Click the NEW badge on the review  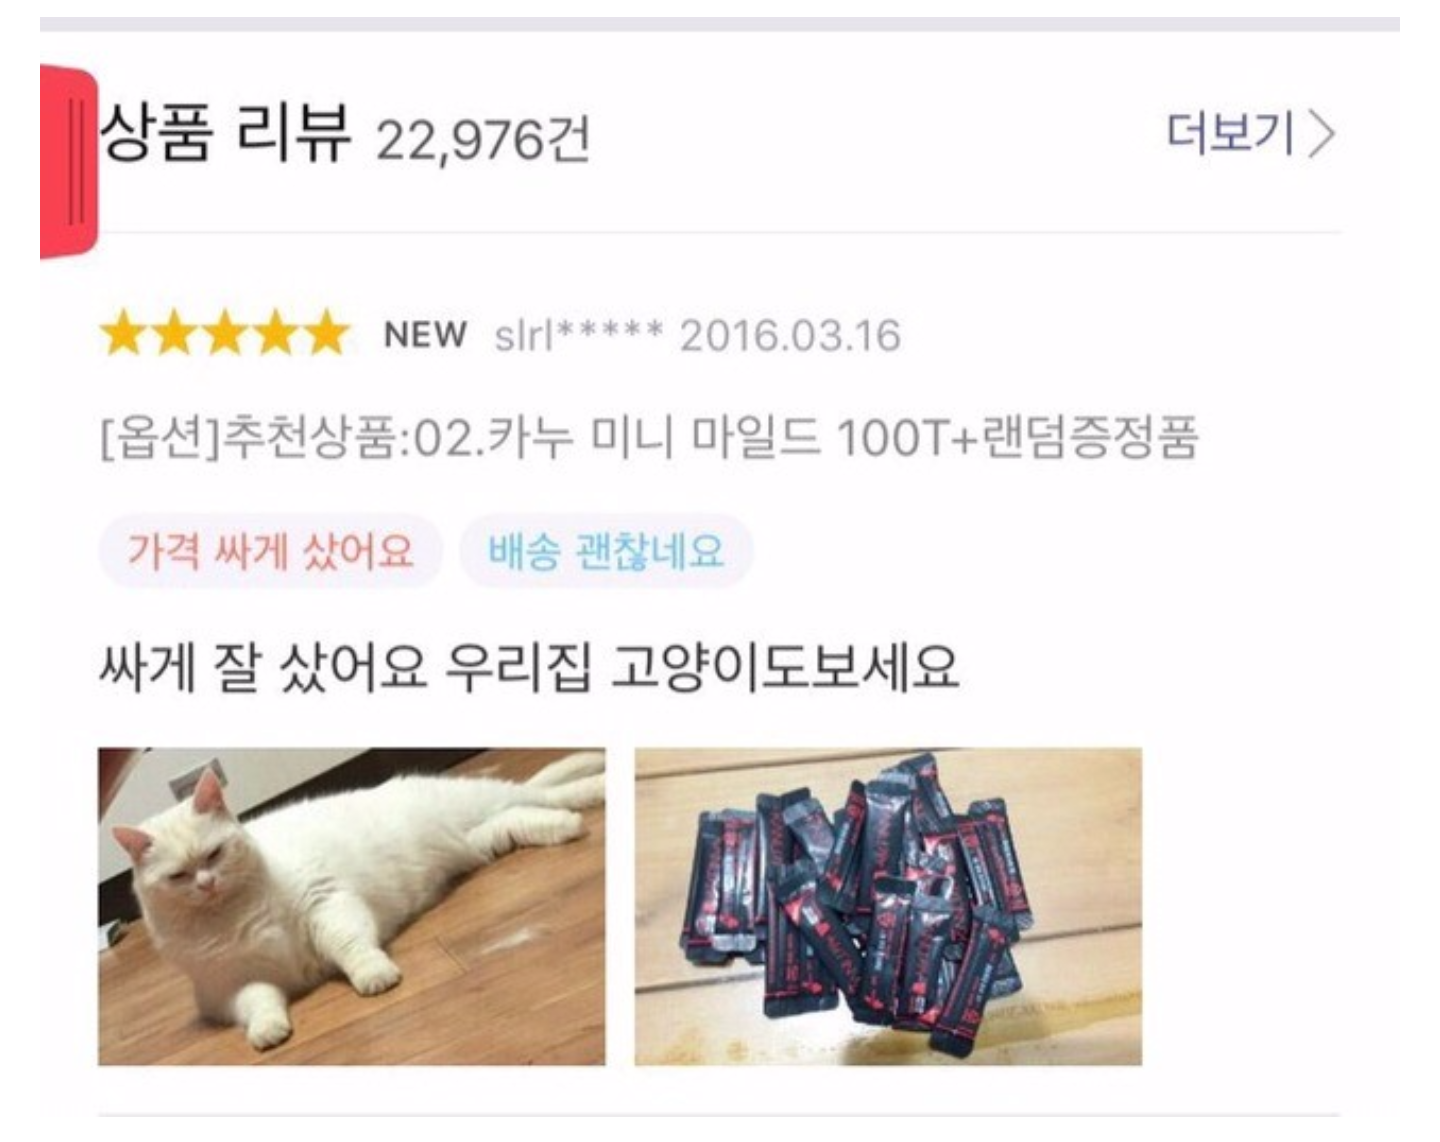click(425, 334)
